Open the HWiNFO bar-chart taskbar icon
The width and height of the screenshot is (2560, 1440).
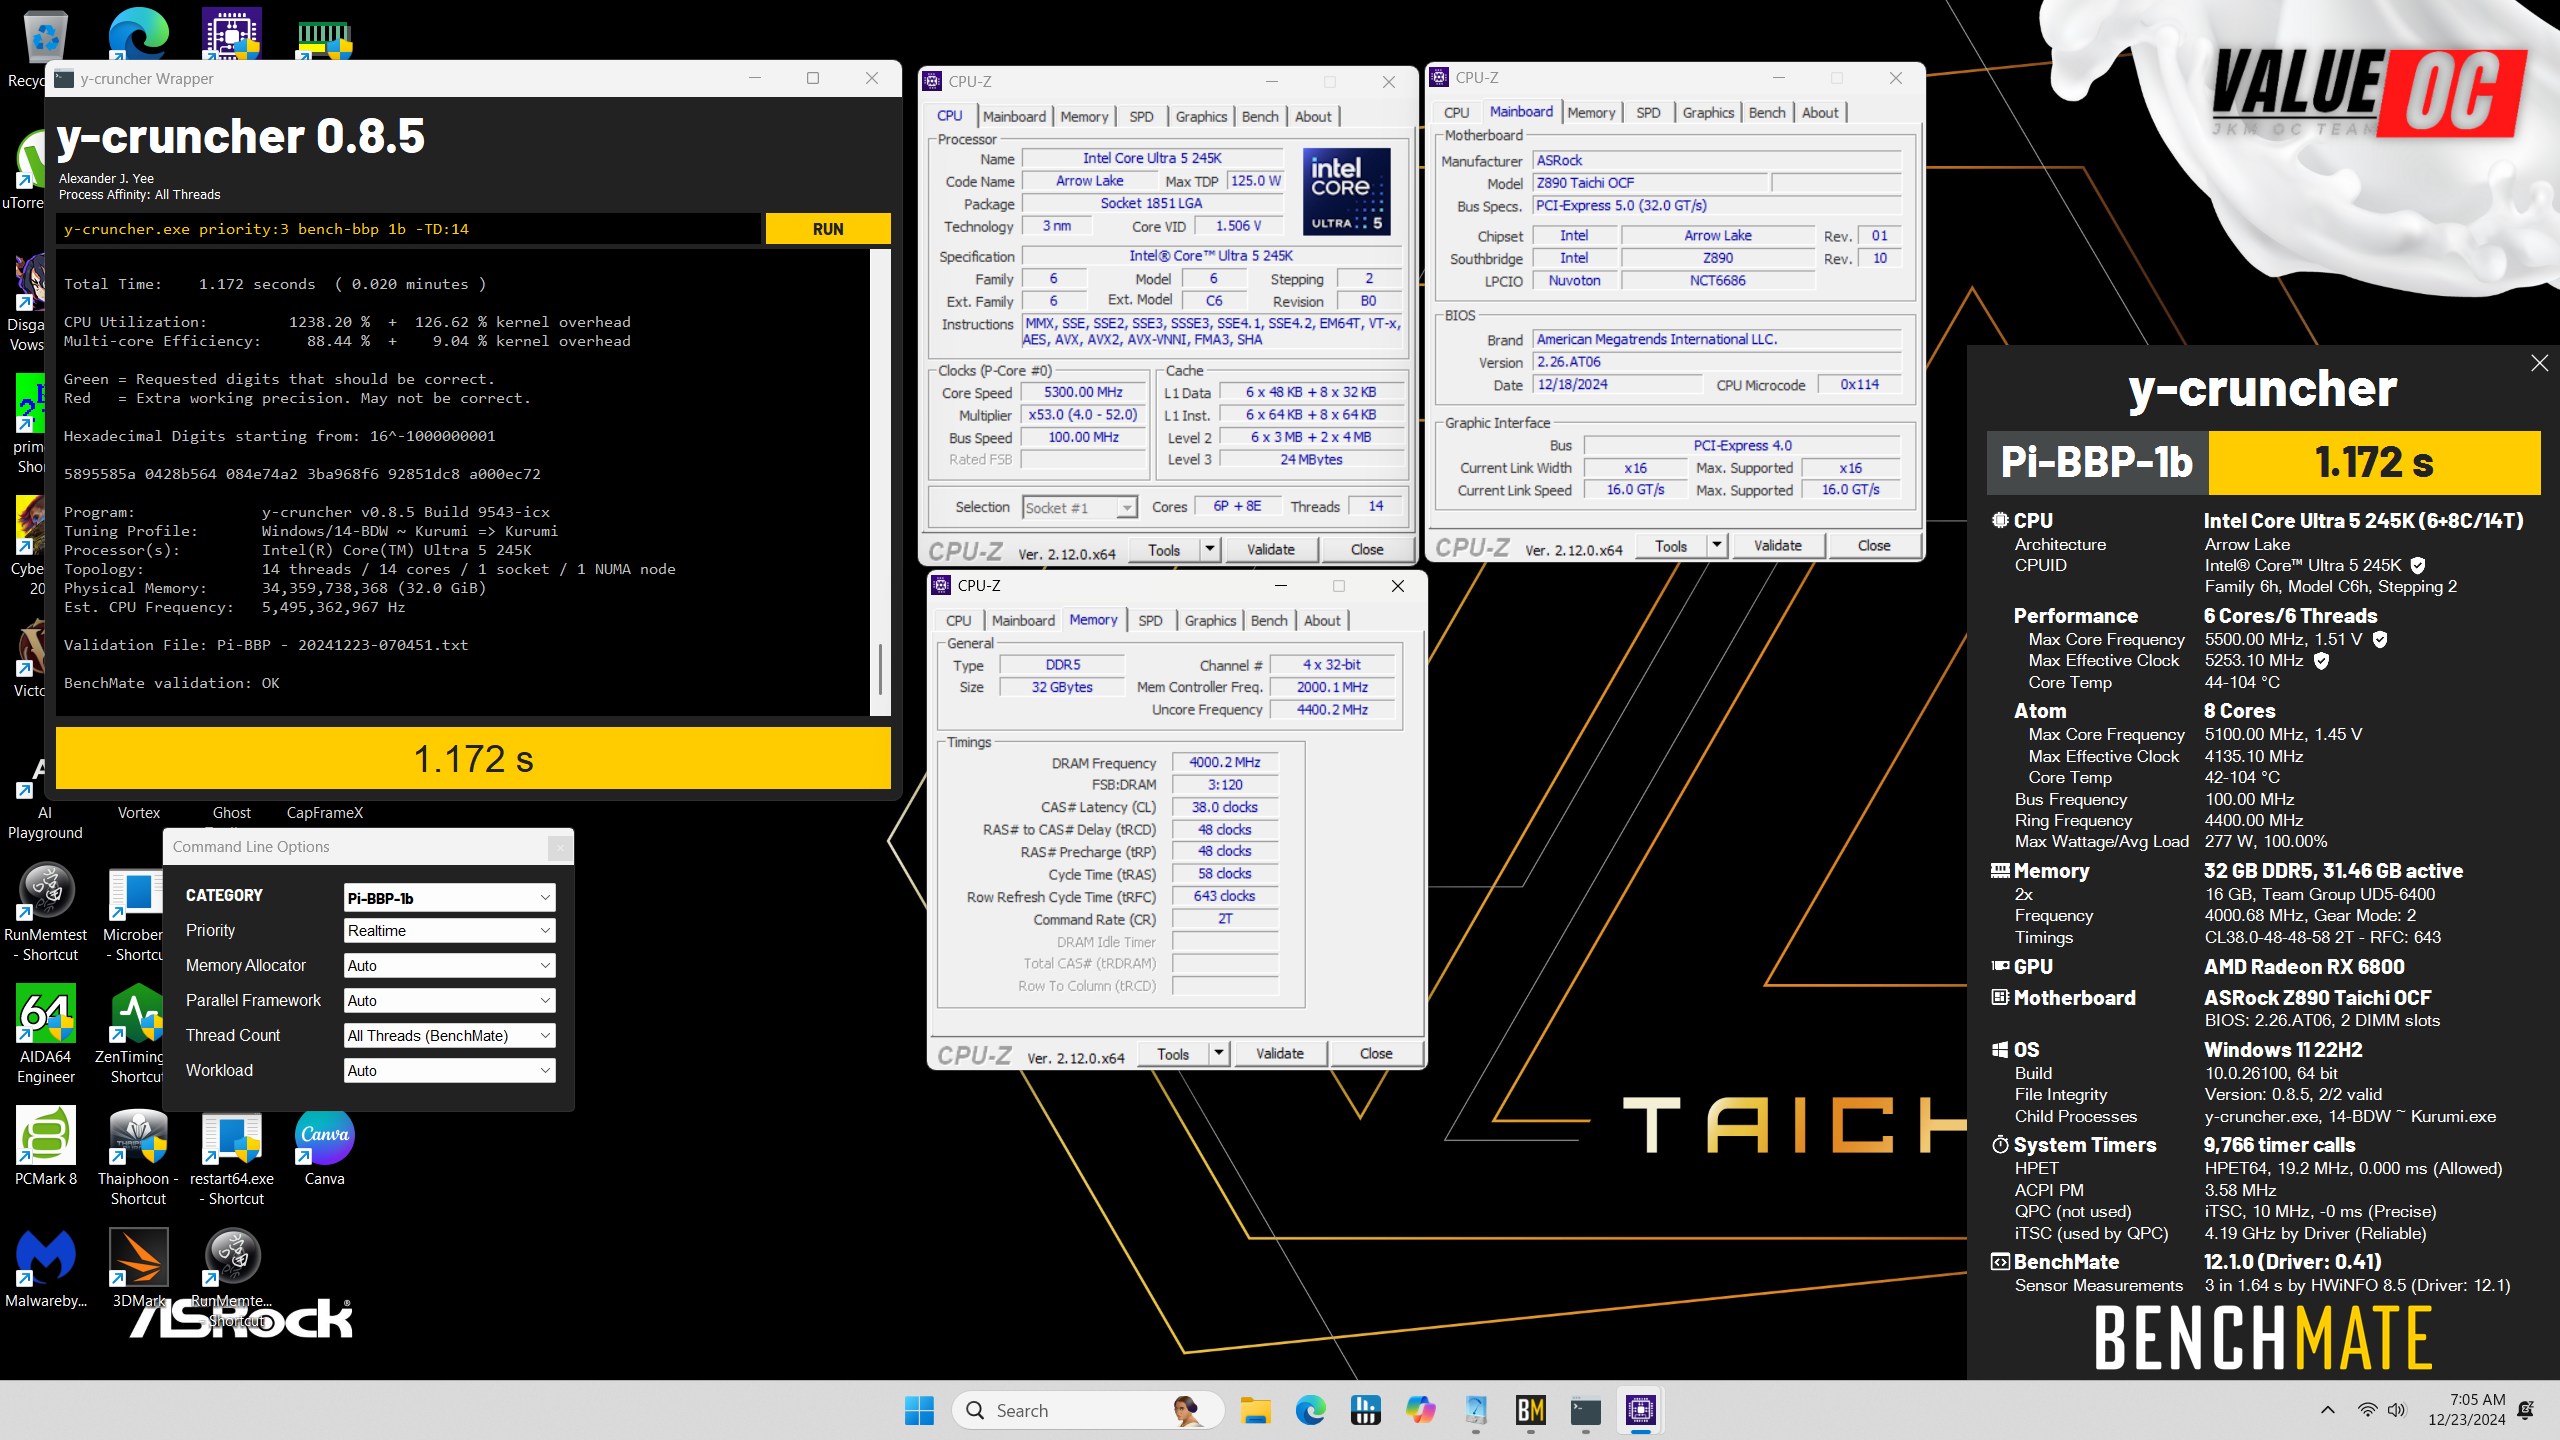[1365, 1410]
